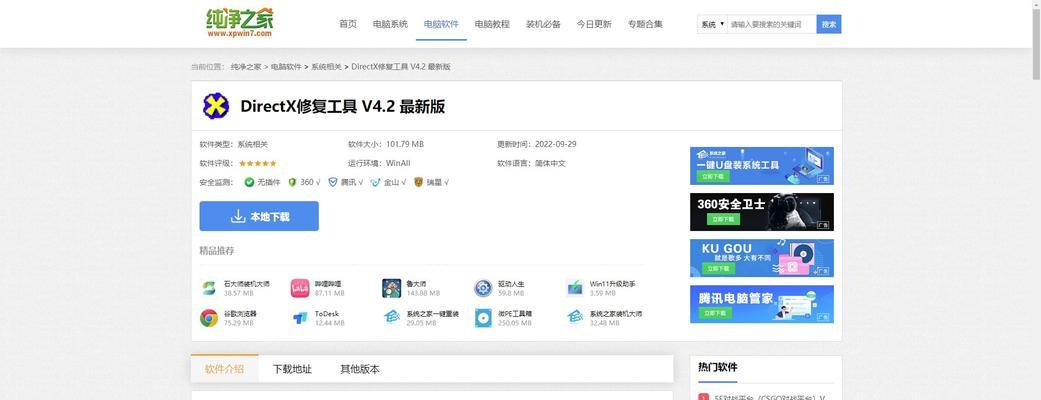Click the 腾讯 blue shield icon
Image resolution: width=1041 pixels, height=400 pixels.
point(333,182)
